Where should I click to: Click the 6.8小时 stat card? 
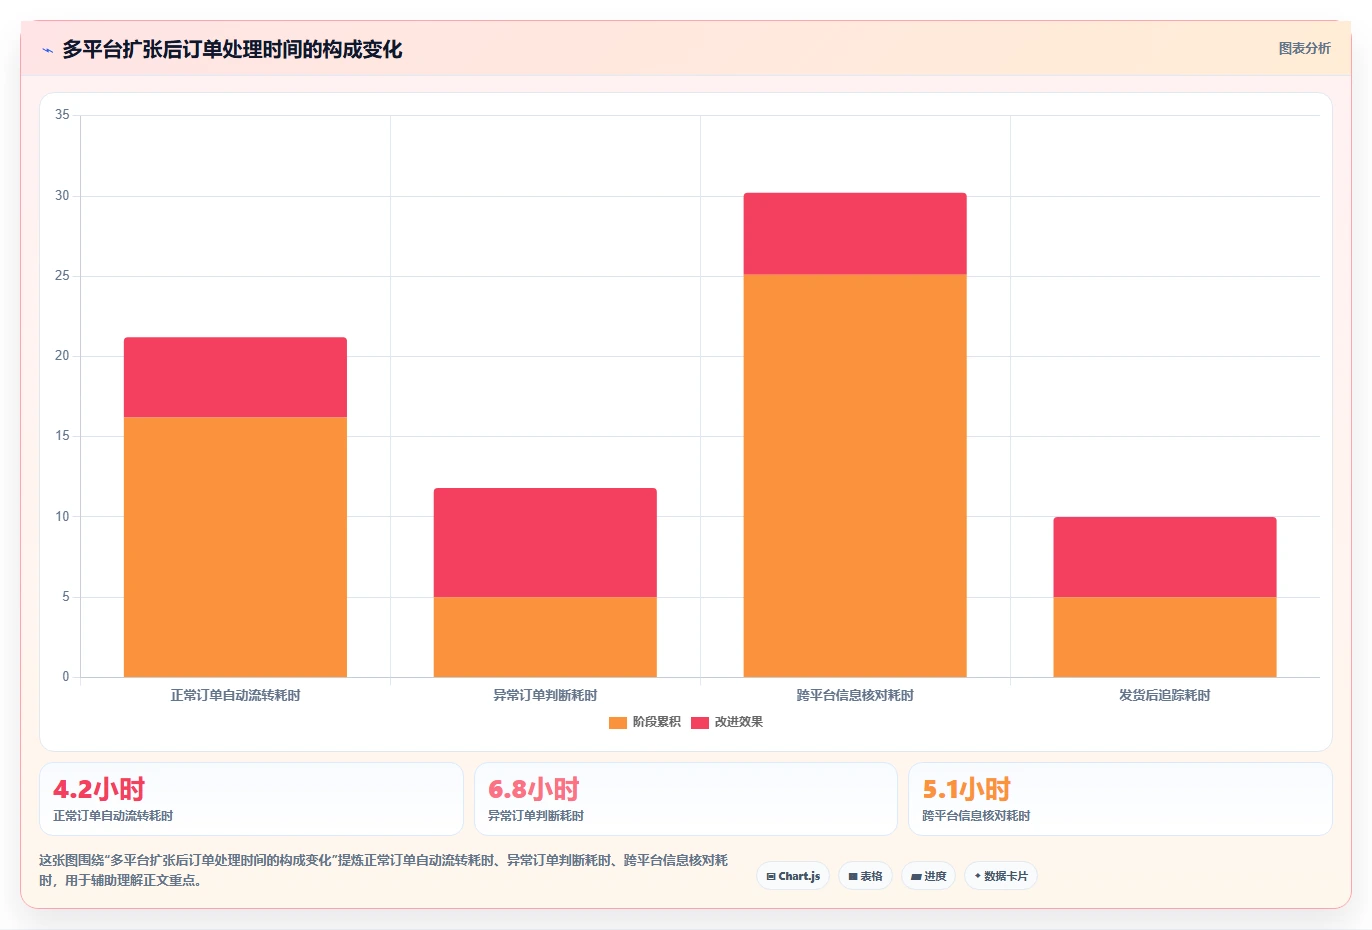685,799
